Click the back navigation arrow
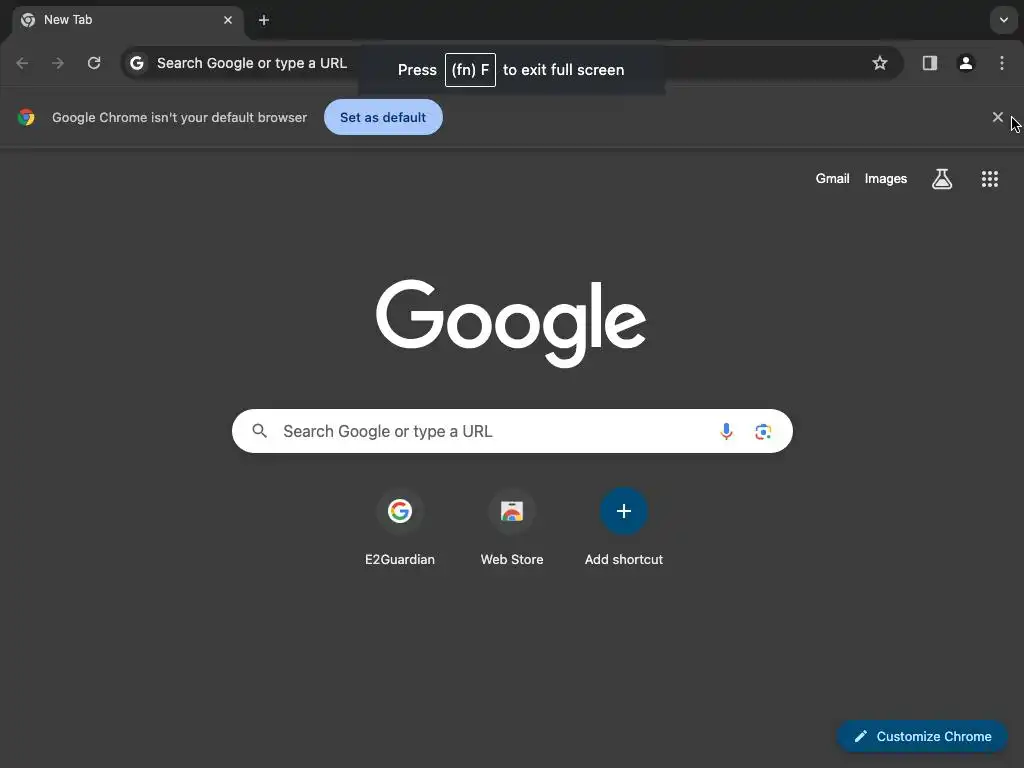Screen dimensions: 1024x768 point(22,63)
